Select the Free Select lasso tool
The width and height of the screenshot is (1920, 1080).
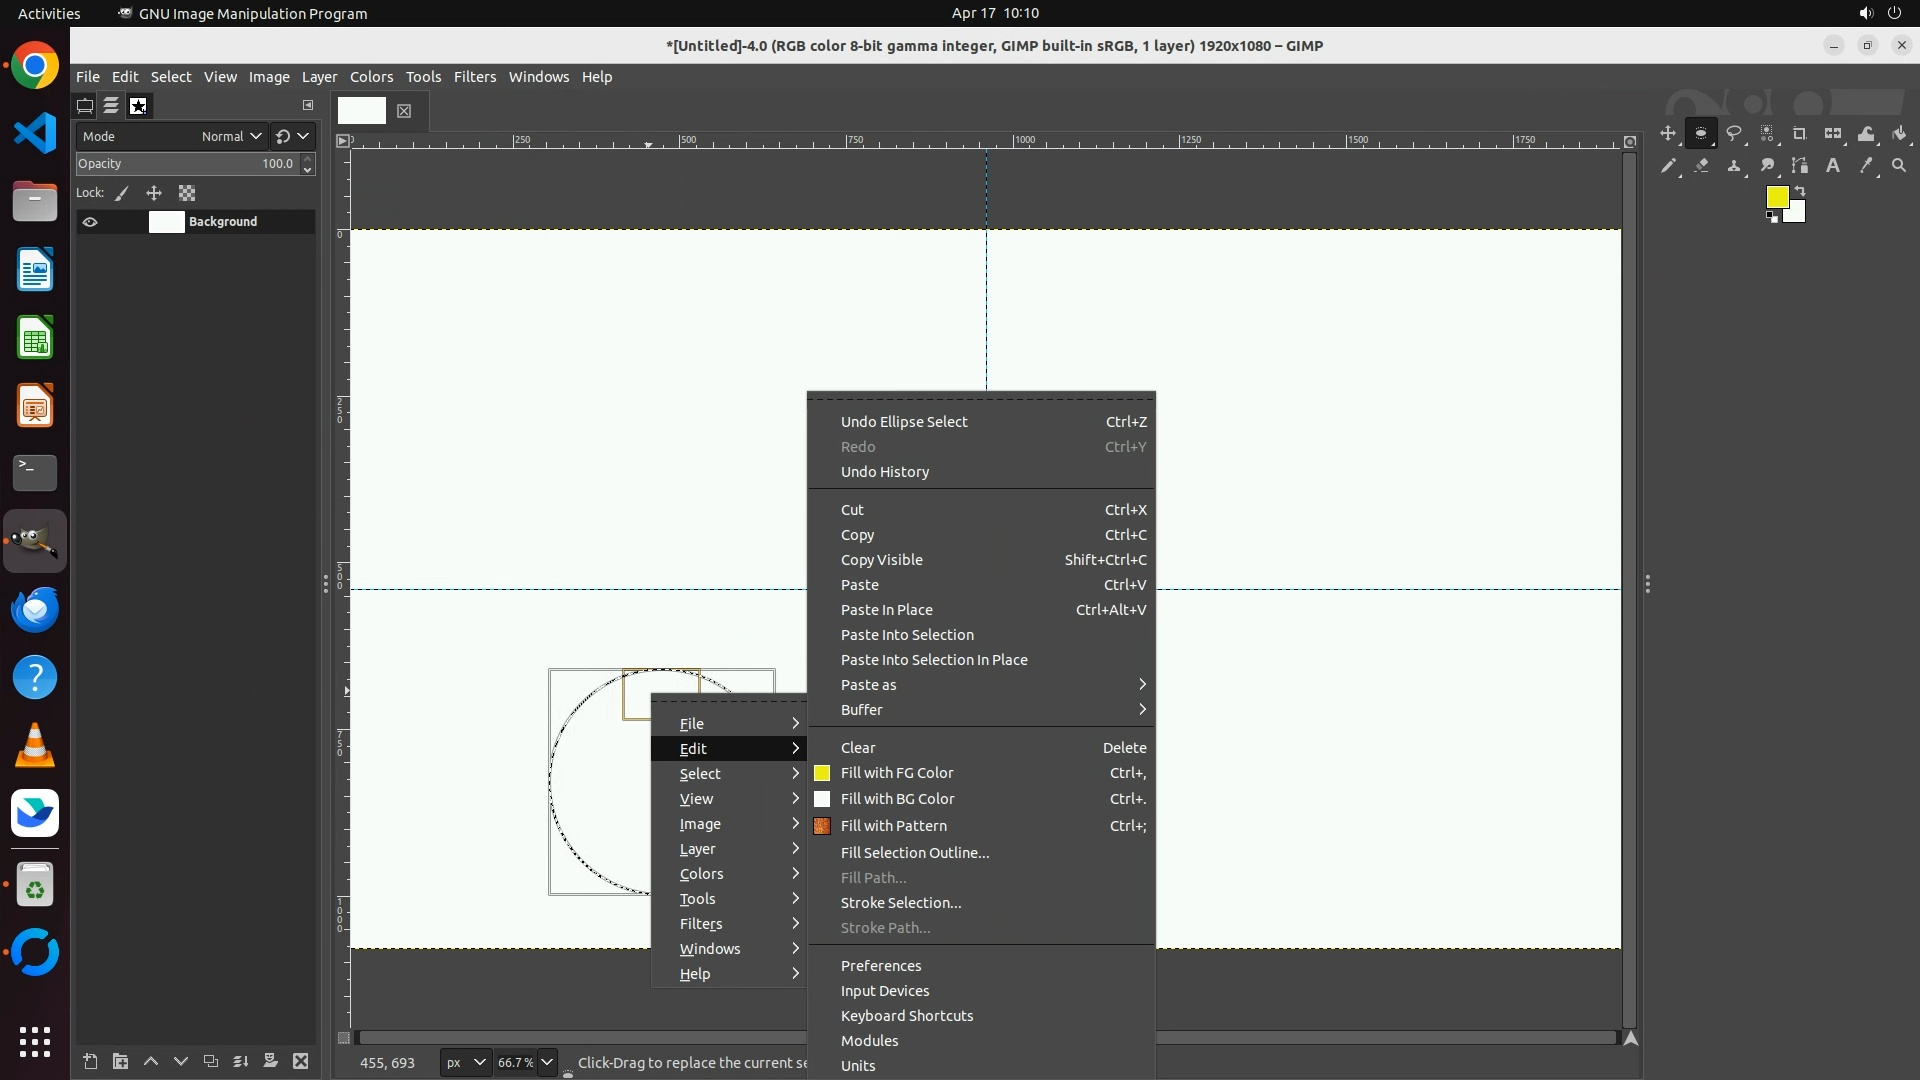point(1734,133)
